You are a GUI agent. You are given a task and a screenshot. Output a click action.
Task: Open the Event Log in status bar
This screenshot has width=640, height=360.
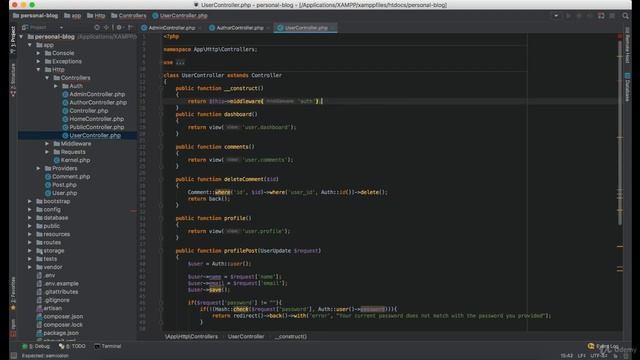tap(604, 346)
